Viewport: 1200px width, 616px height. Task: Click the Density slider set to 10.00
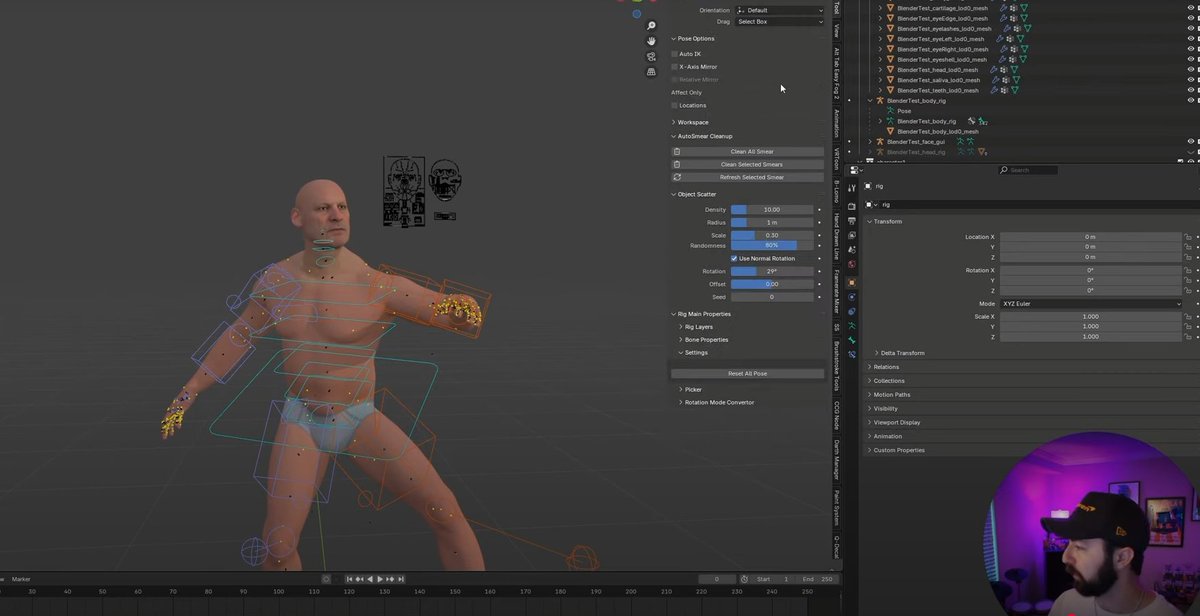[x=772, y=210]
